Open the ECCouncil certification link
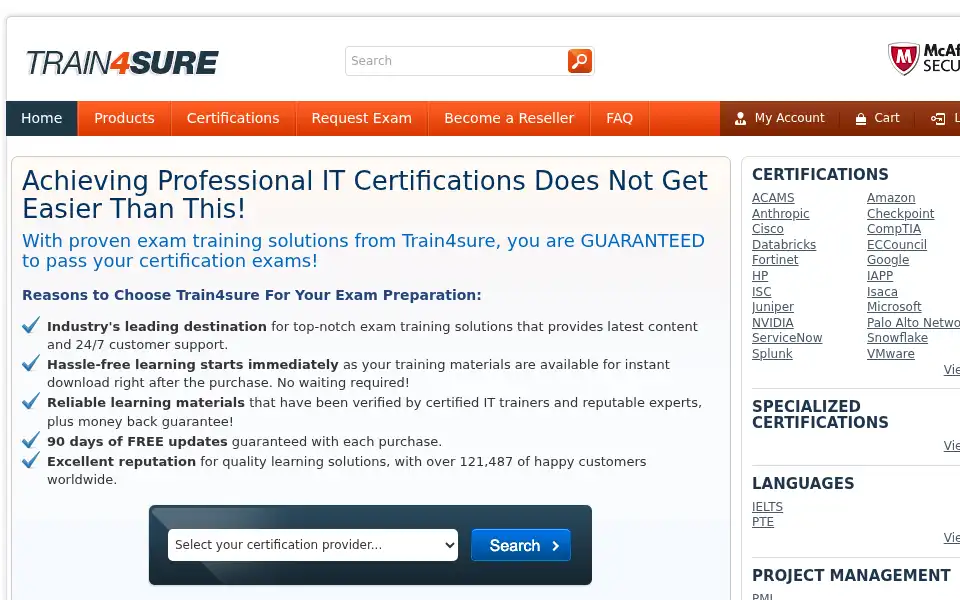 point(897,244)
